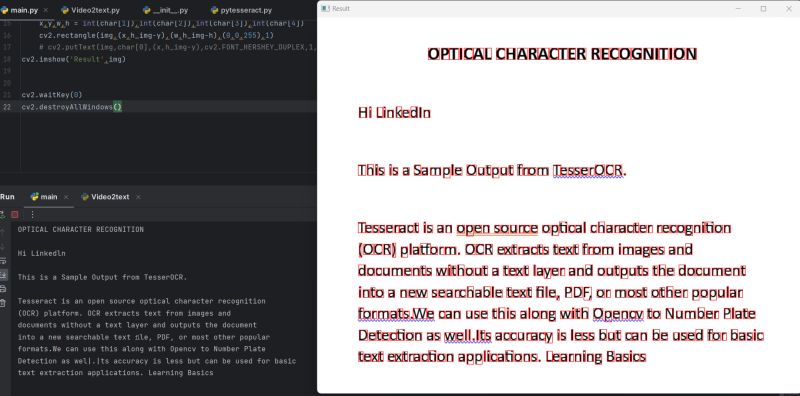
Task: Toggle soft-wrap in the Run console
Action: click(x=3, y=261)
